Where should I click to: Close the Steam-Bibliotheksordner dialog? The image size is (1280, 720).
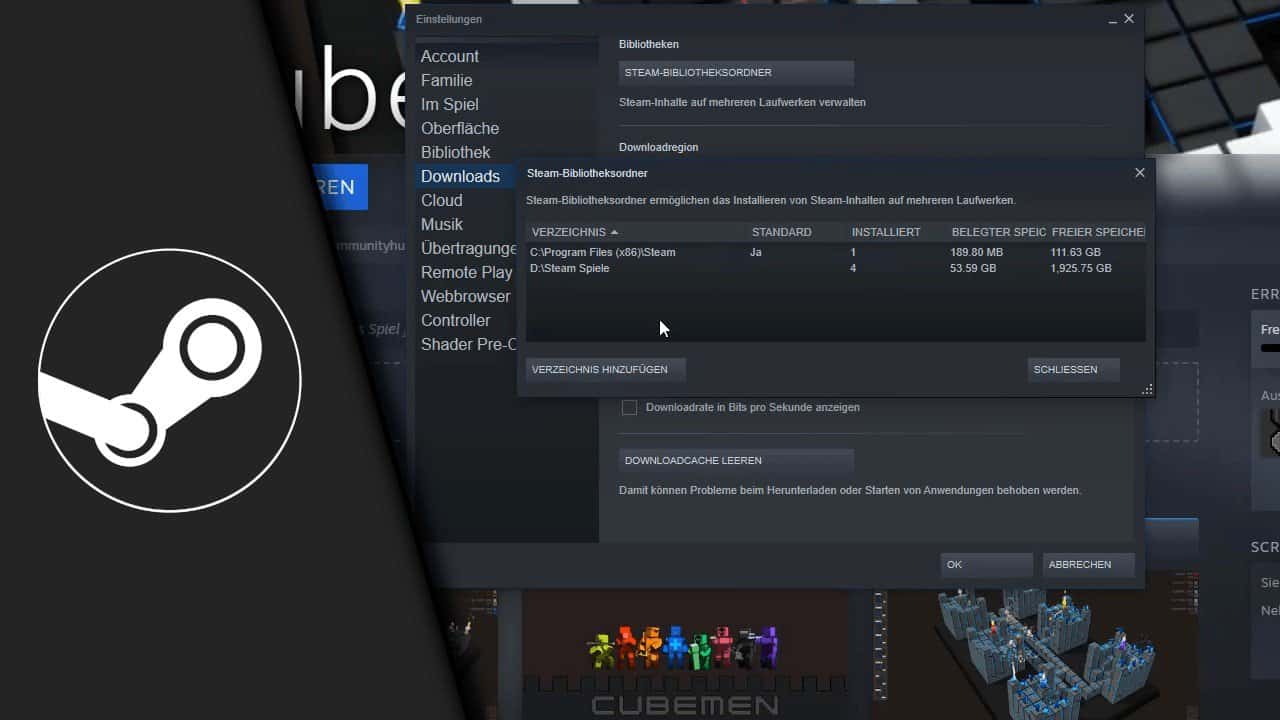pos(1139,173)
